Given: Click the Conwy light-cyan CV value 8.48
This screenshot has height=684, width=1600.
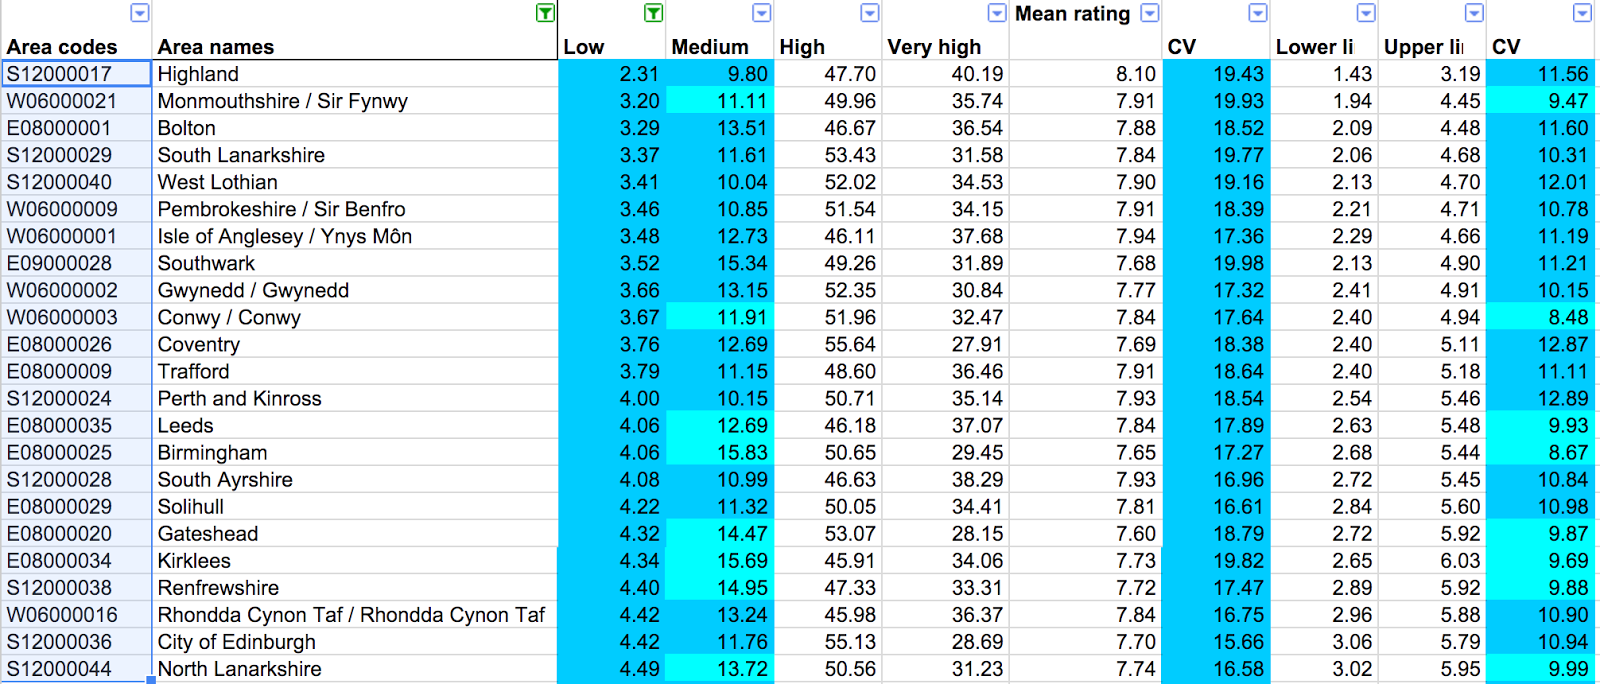Looking at the screenshot, I should (x=1566, y=318).
